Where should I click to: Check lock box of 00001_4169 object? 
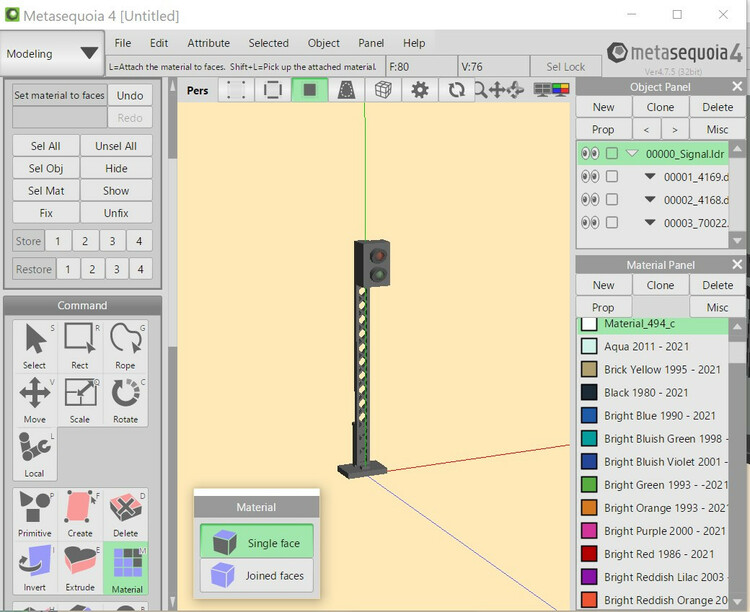point(612,177)
